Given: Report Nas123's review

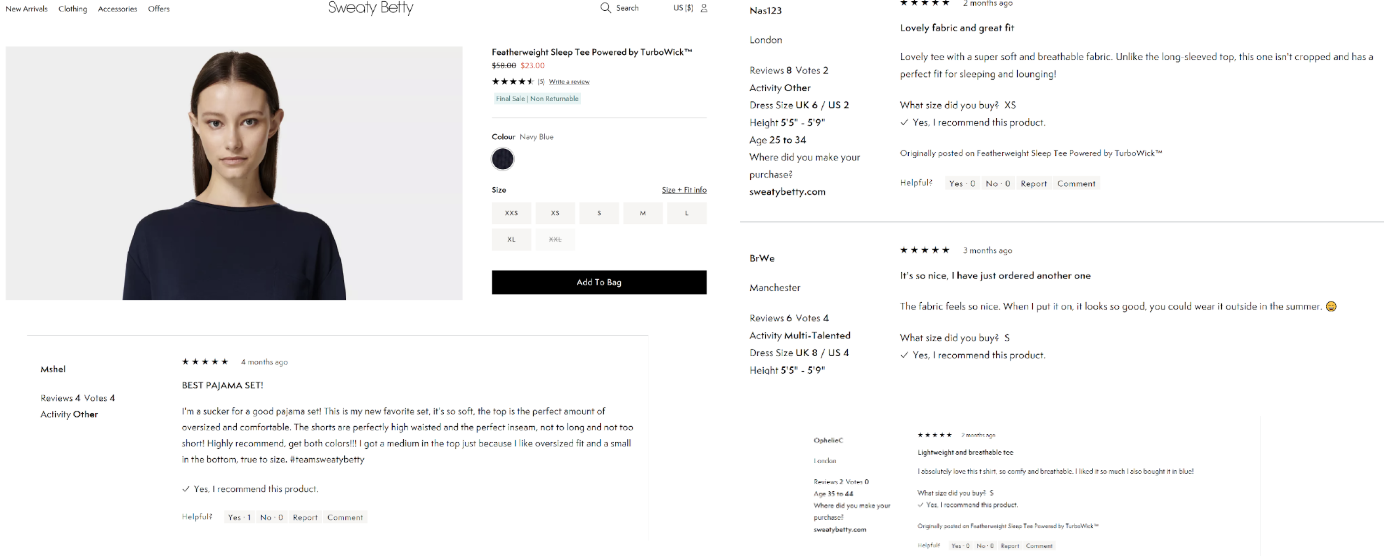Looking at the screenshot, I should (1034, 183).
